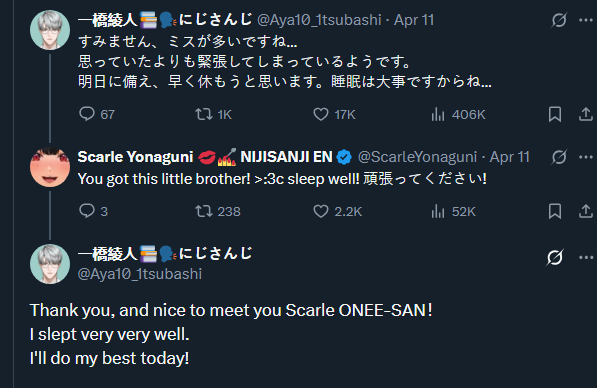The width and height of the screenshot is (597, 388).
Task: Open the Apr 11 timestamp on Scarle's tweet
Action: coord(509,157)
